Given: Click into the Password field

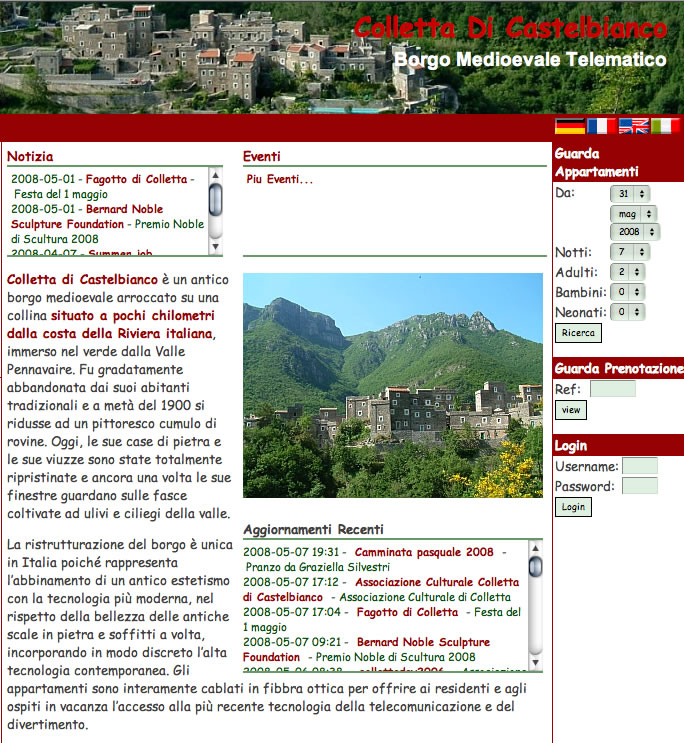Looking at the screenshot, I should 639,486.
